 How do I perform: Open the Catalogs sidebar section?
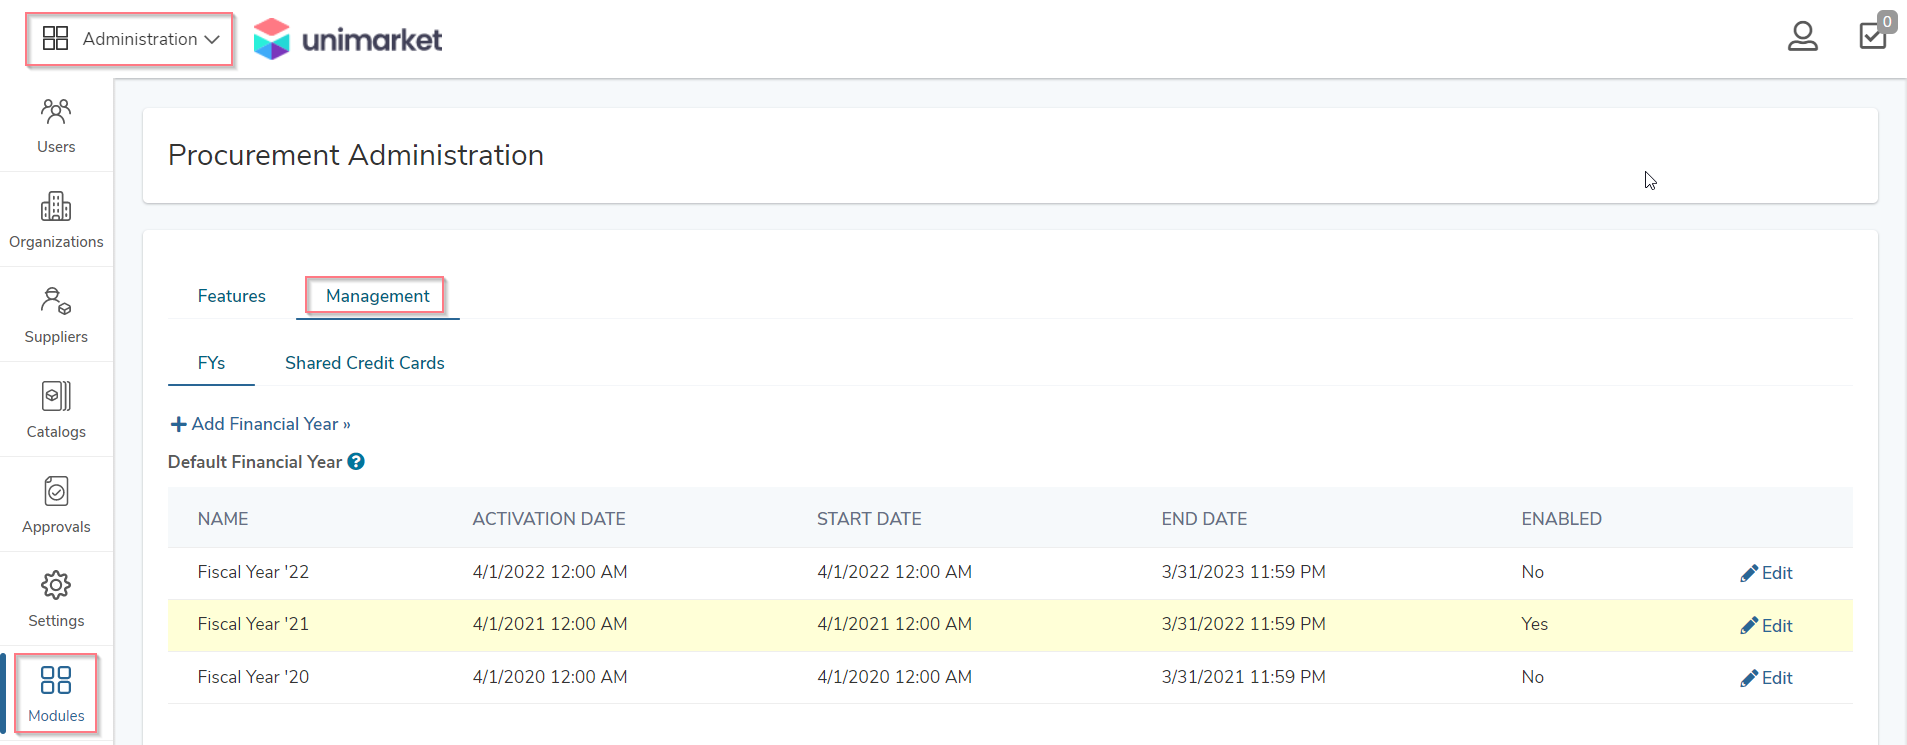click(56, 411)
